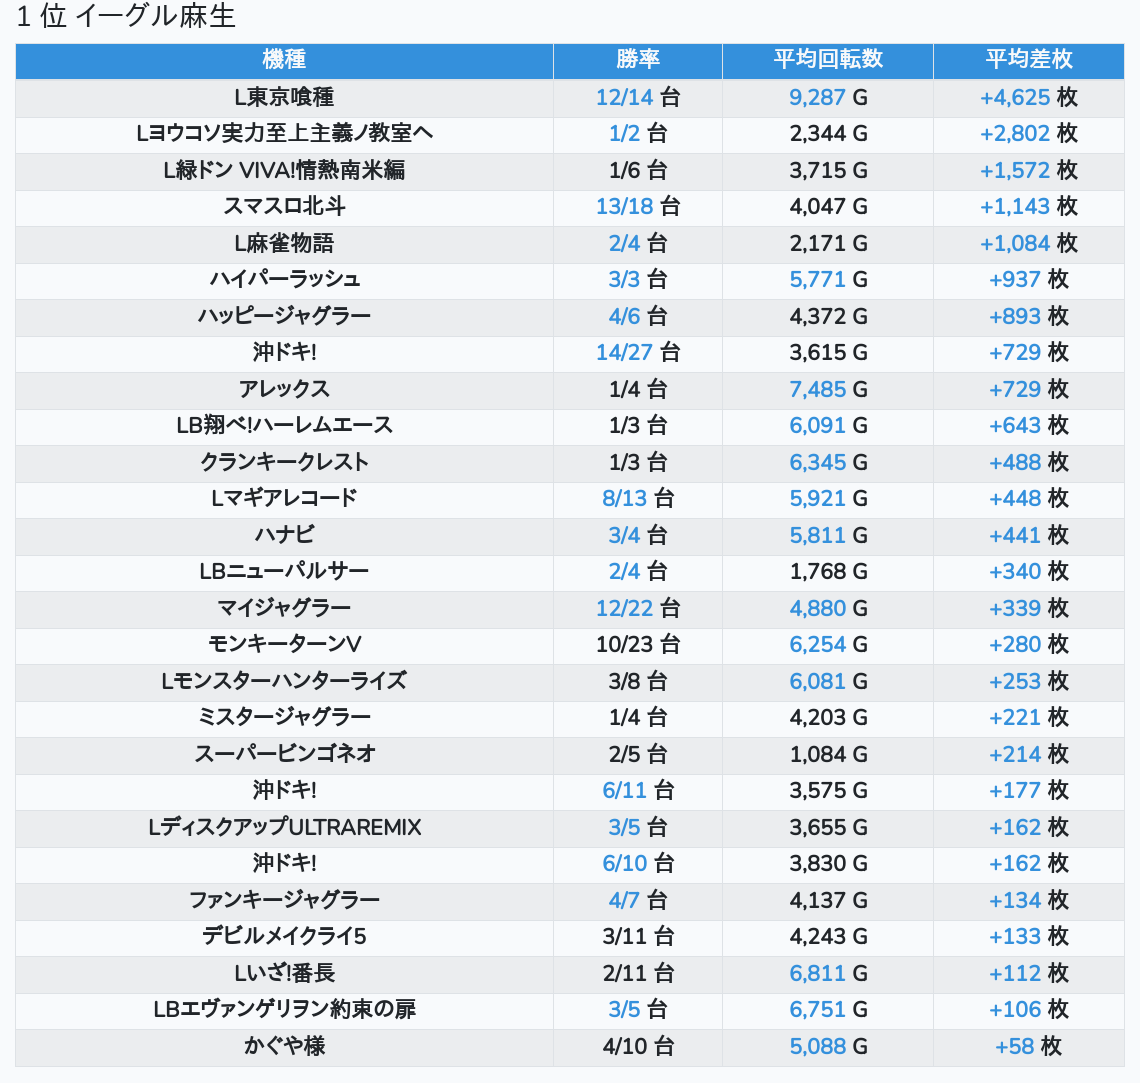The width and height of the screenshot is (1140, 1083).
Task: Select the heading 1 位 イーグル麻生
Action: (x=126, y=16)
